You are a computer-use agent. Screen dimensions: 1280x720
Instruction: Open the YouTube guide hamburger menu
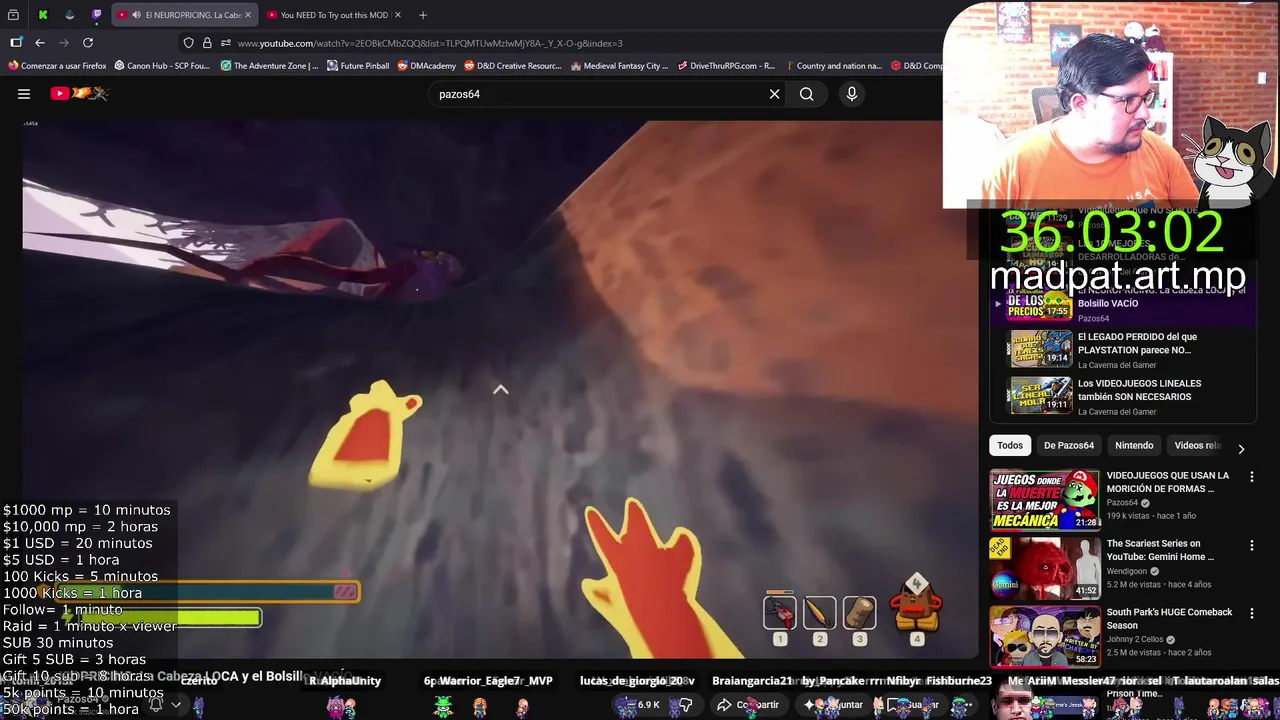tap(24, 94)
